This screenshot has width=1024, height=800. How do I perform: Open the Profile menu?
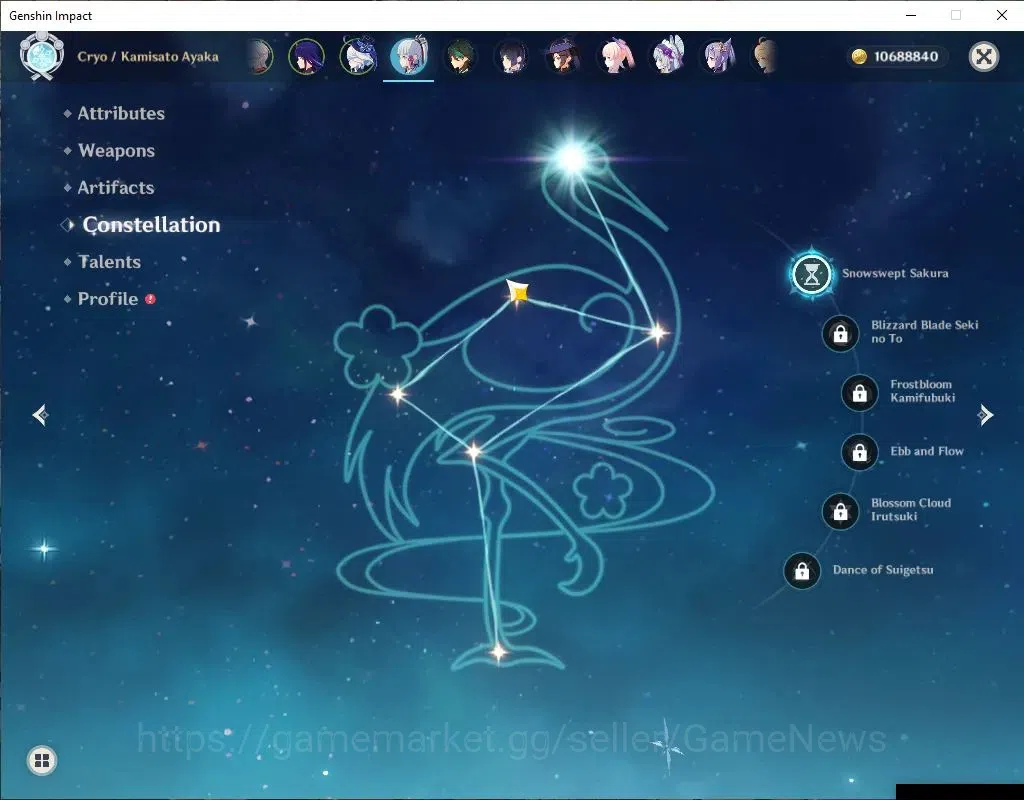[108, 299]
